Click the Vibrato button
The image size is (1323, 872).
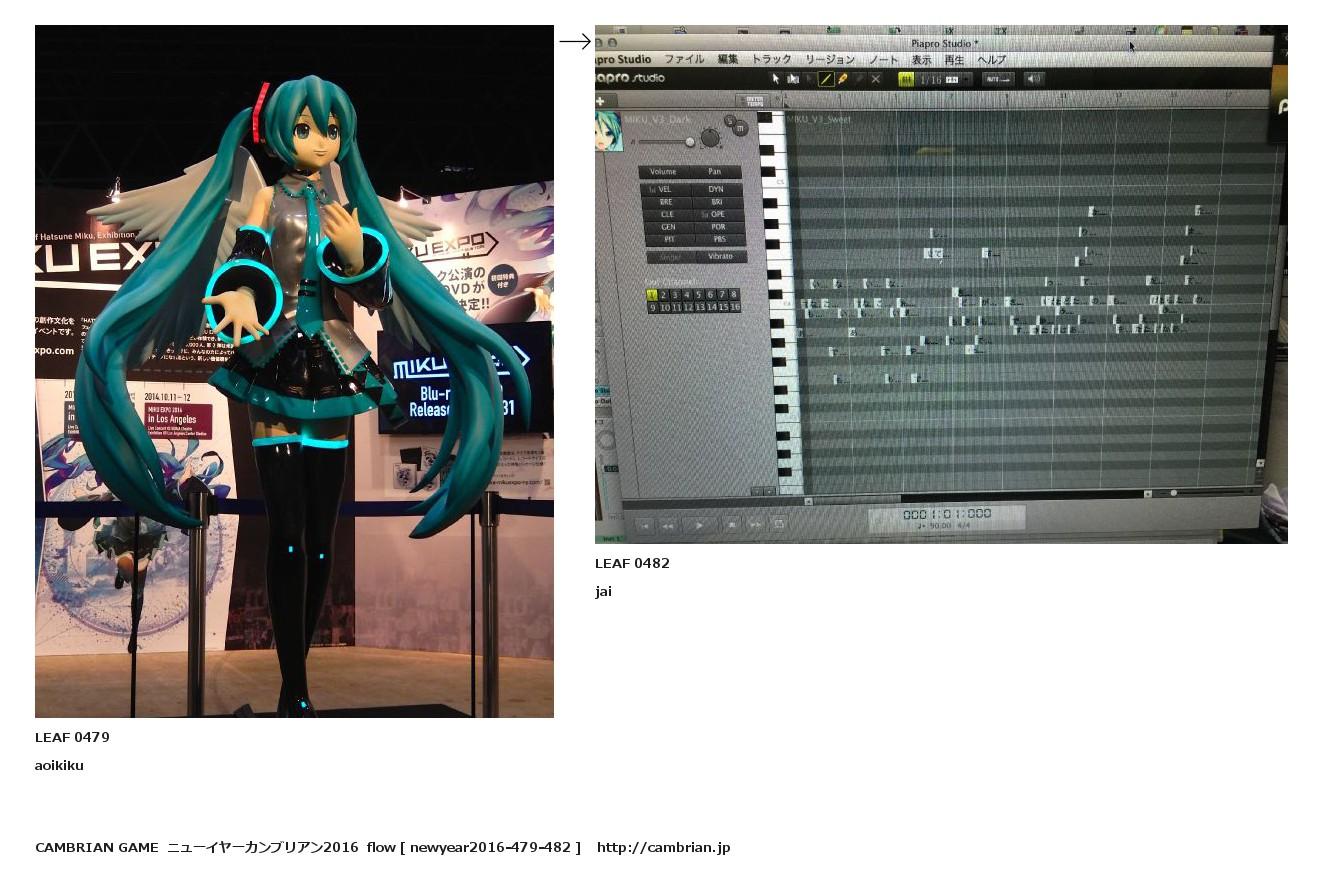720,257
